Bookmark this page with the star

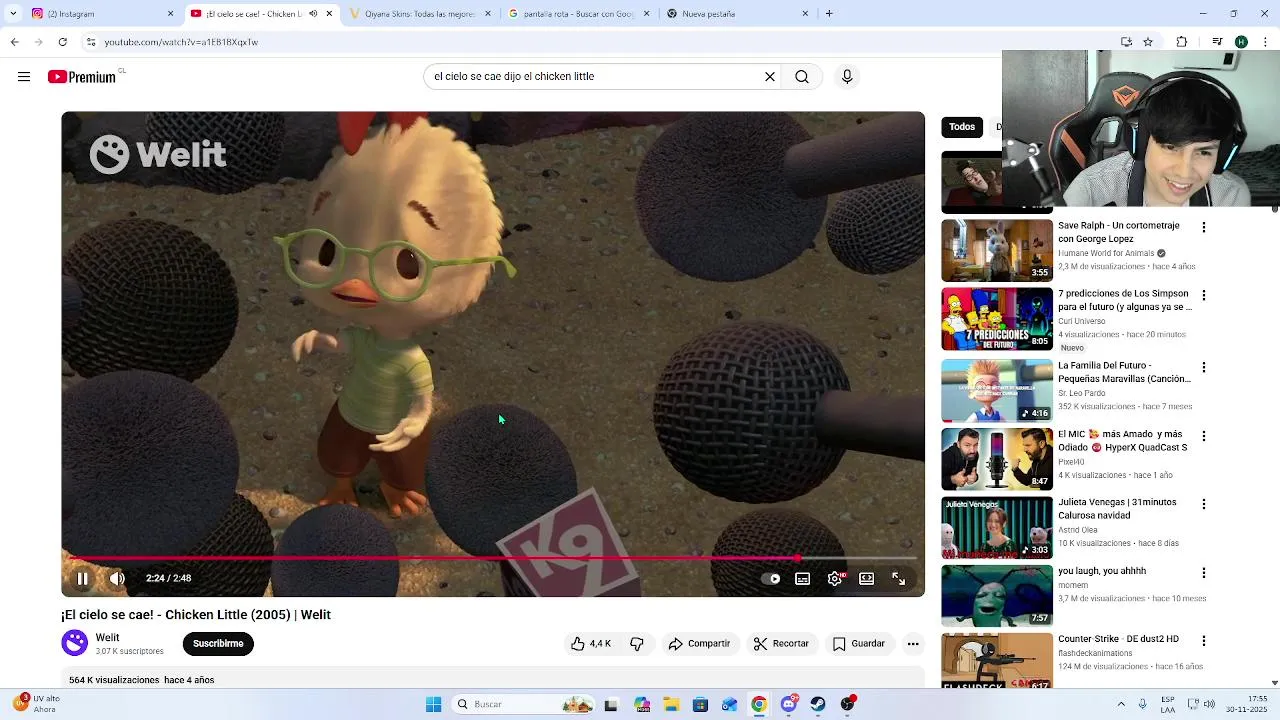(x=1148, y=42)
